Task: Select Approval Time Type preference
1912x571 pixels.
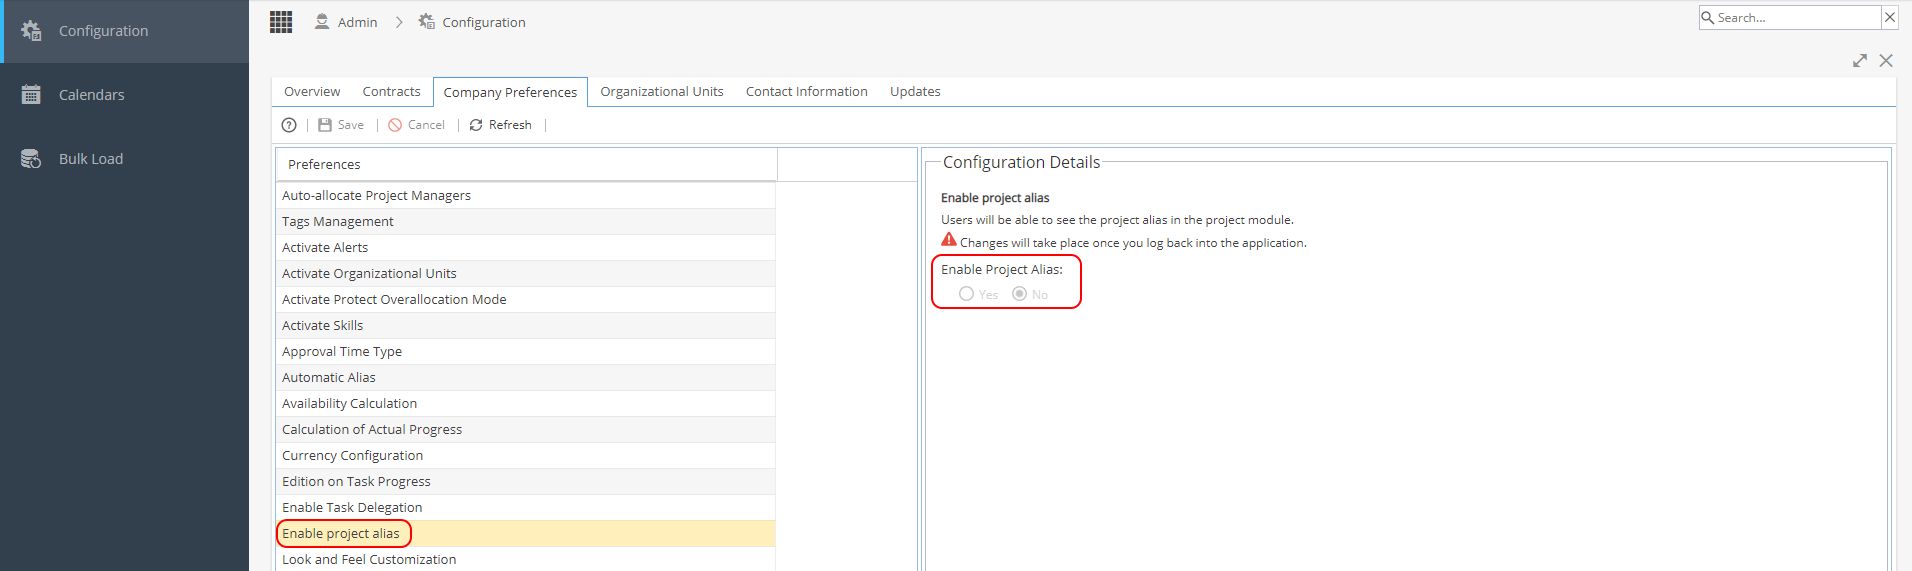Action: pos(526,352)
